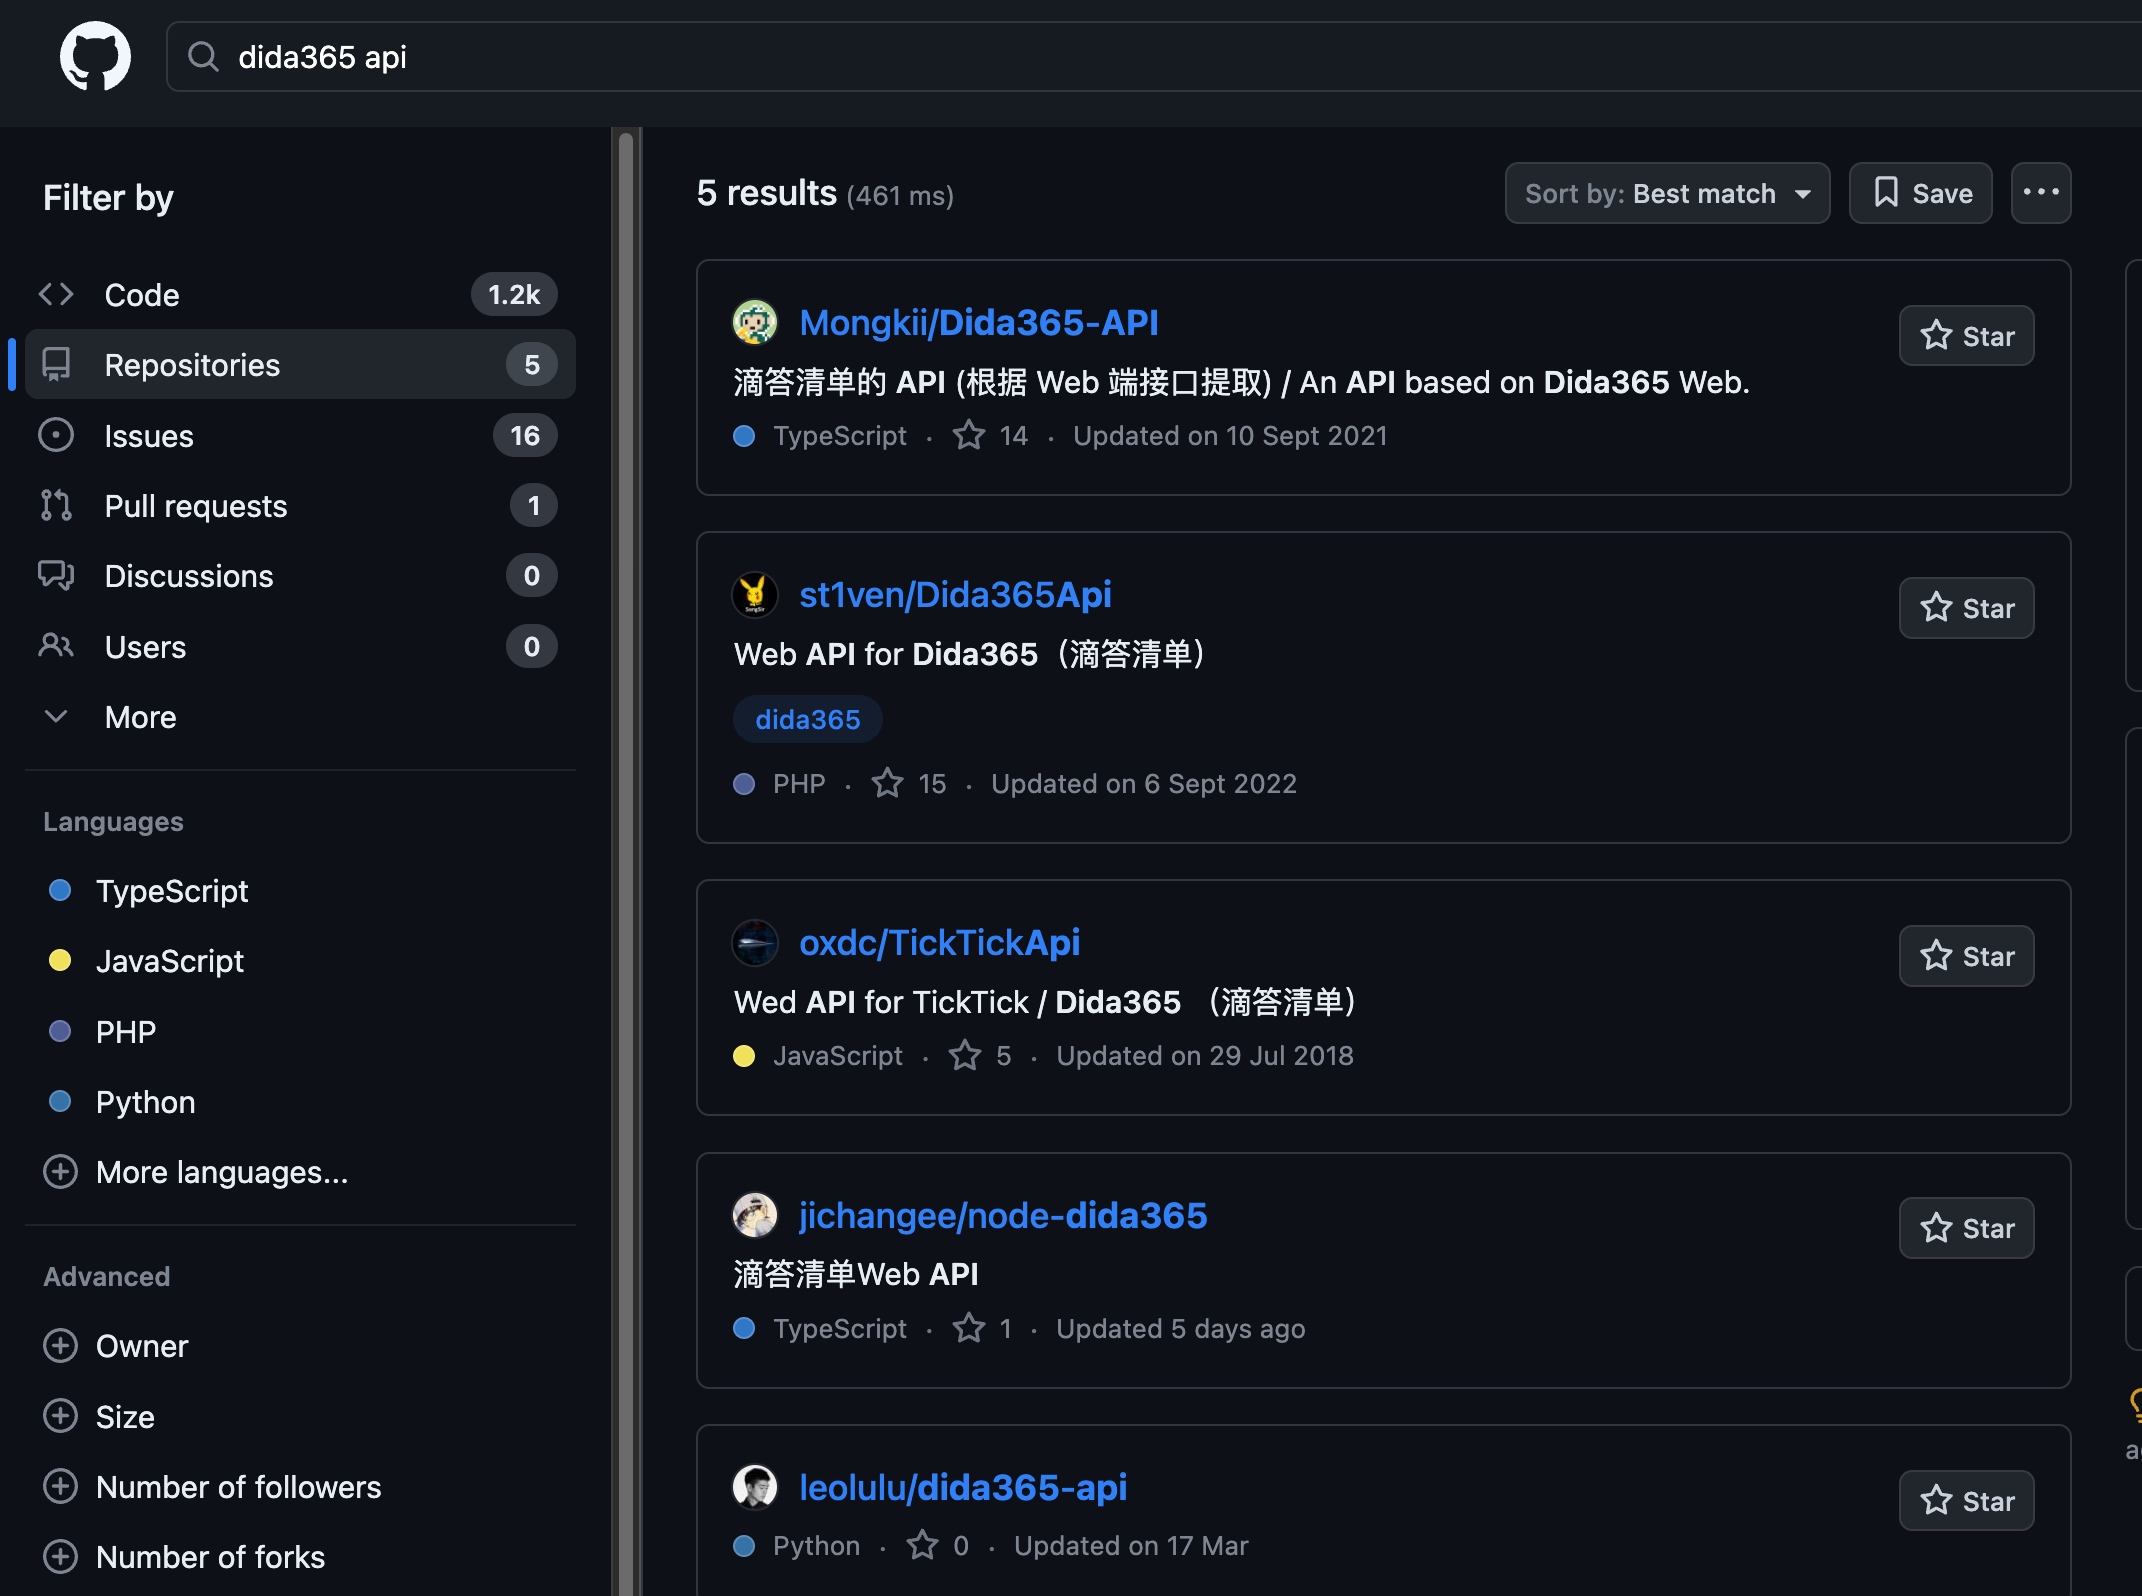
Task: Star the oxdc/TickTickApi repository
Action: [1966, 956]
